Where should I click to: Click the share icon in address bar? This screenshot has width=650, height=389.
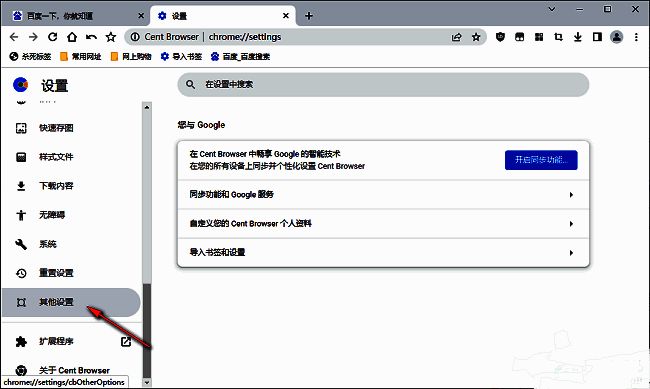tap(456, 37)
